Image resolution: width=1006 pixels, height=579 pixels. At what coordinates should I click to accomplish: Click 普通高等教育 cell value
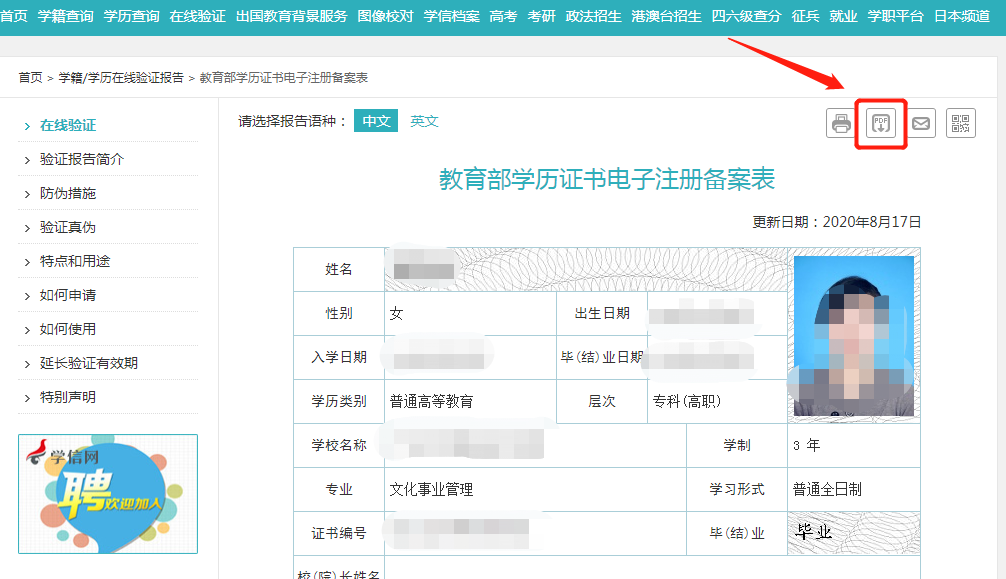click(432, 402)
